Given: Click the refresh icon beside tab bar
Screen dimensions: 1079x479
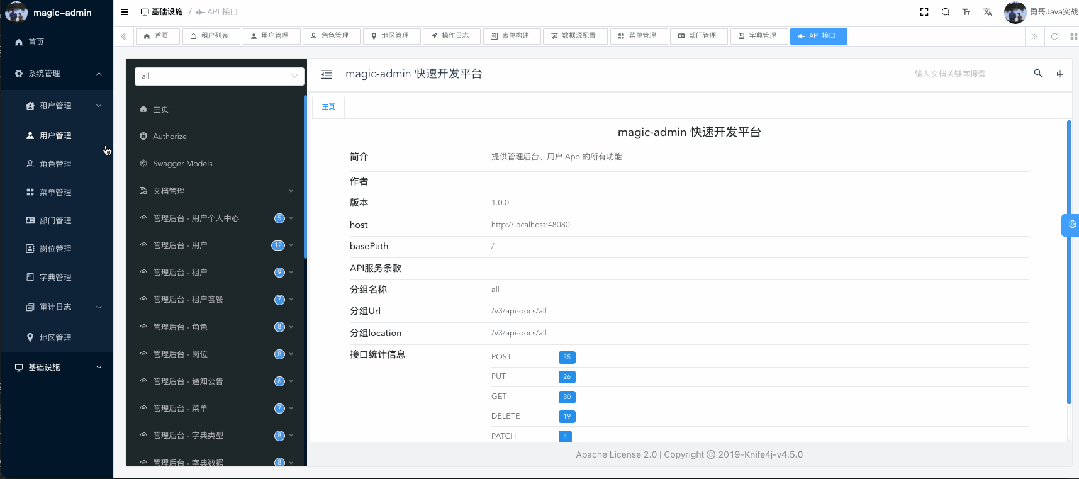Looking at the screenshot, I should (1053, 36).
